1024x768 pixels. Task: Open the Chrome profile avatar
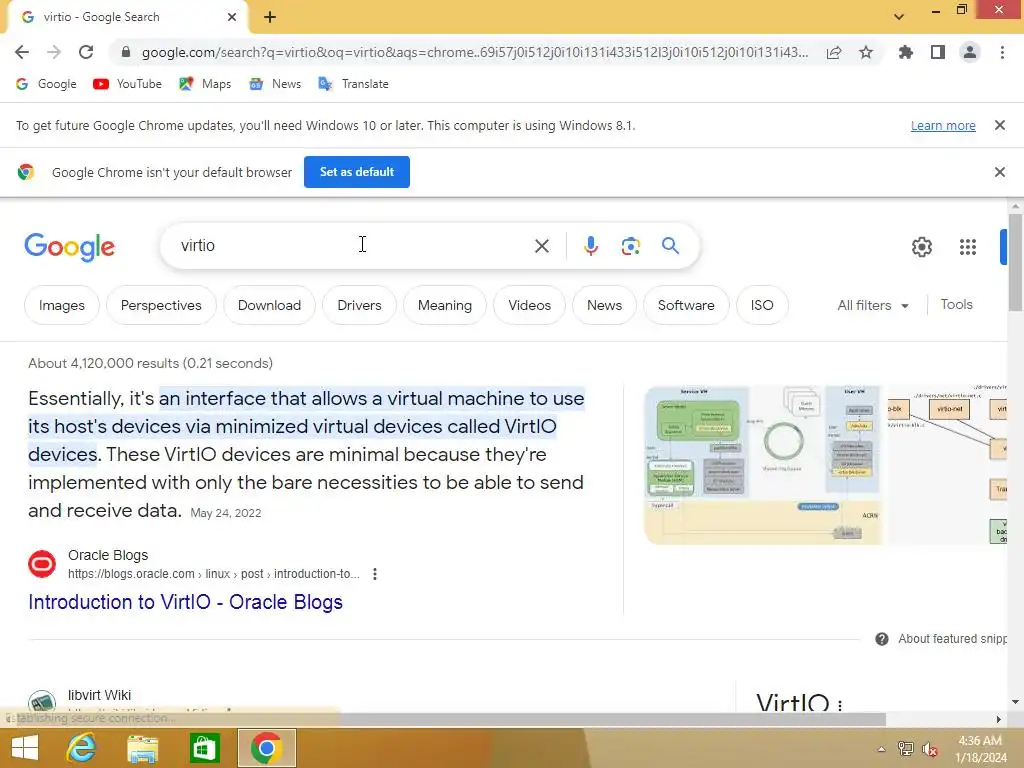tap(970, 52)
